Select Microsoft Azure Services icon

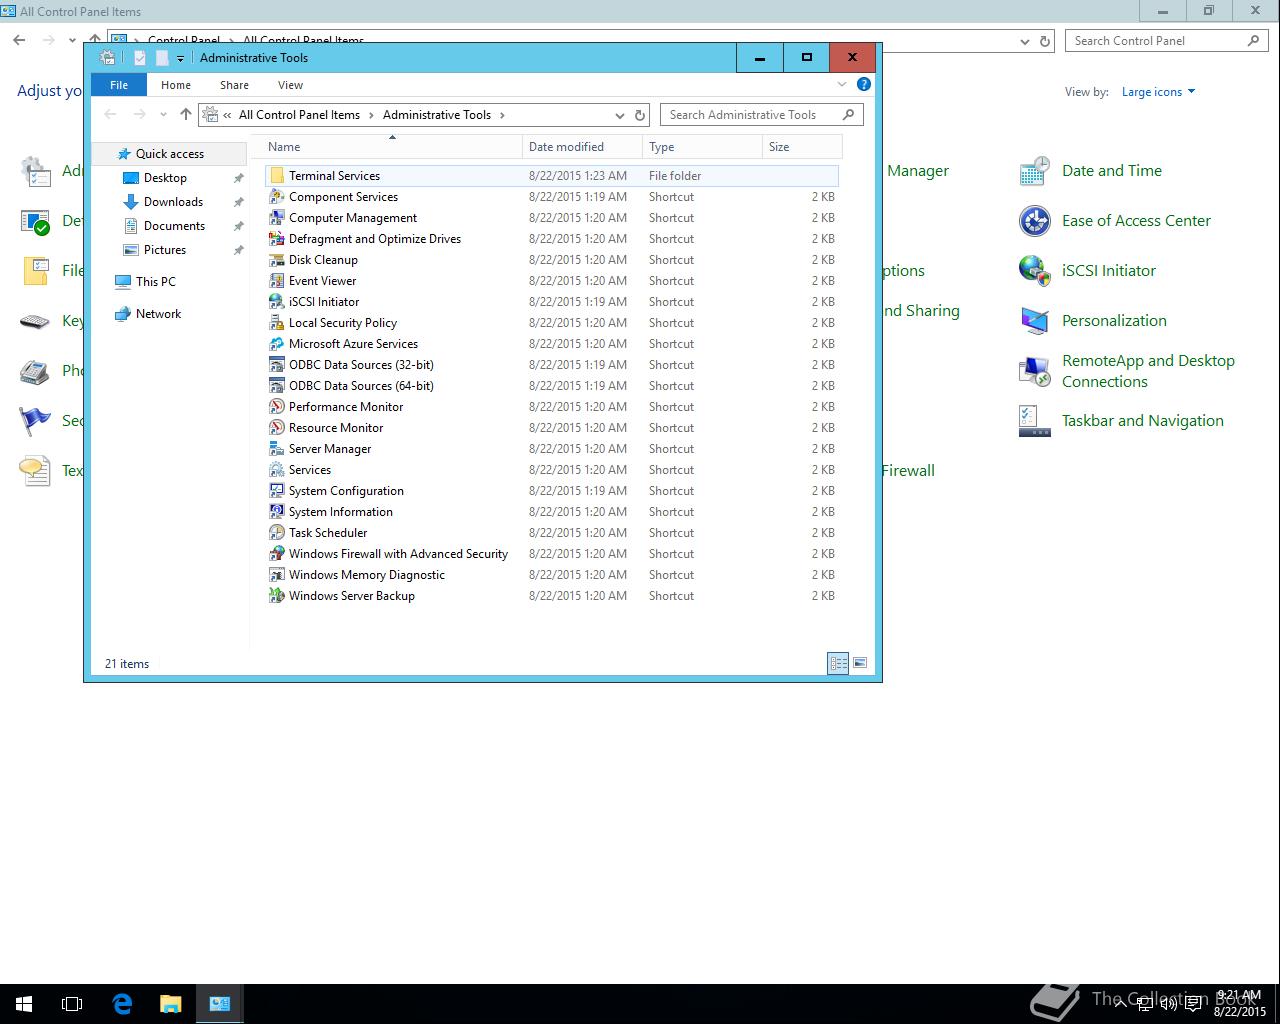point(277,344)
